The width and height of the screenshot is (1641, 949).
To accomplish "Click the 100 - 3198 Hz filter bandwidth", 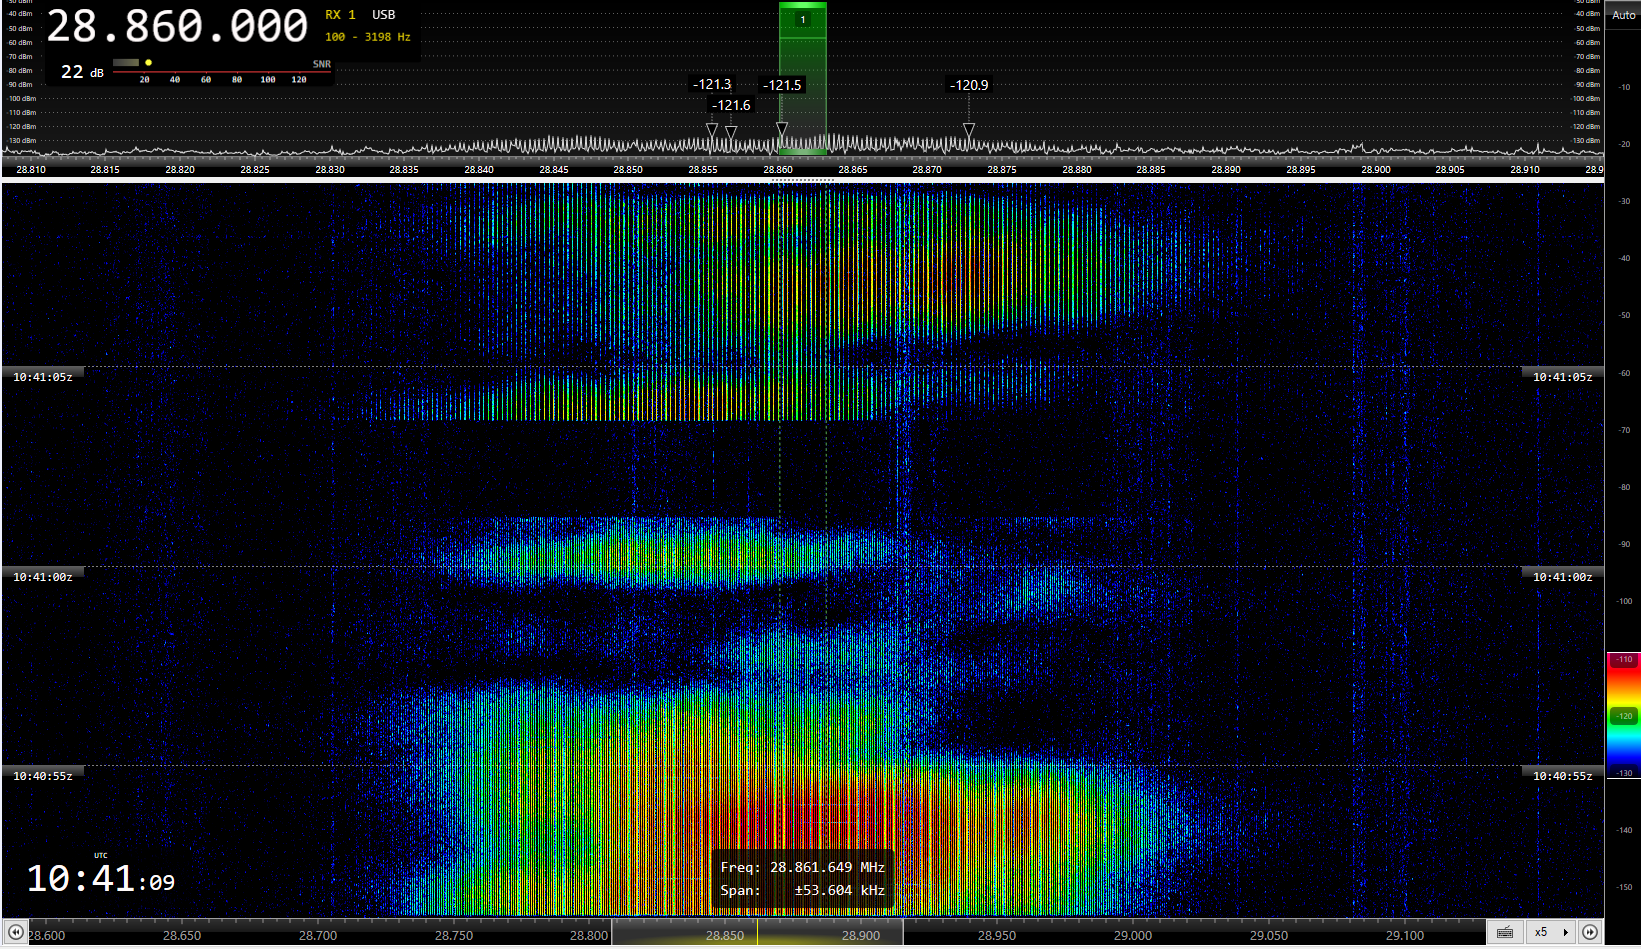I will click(x=367, y=37).
